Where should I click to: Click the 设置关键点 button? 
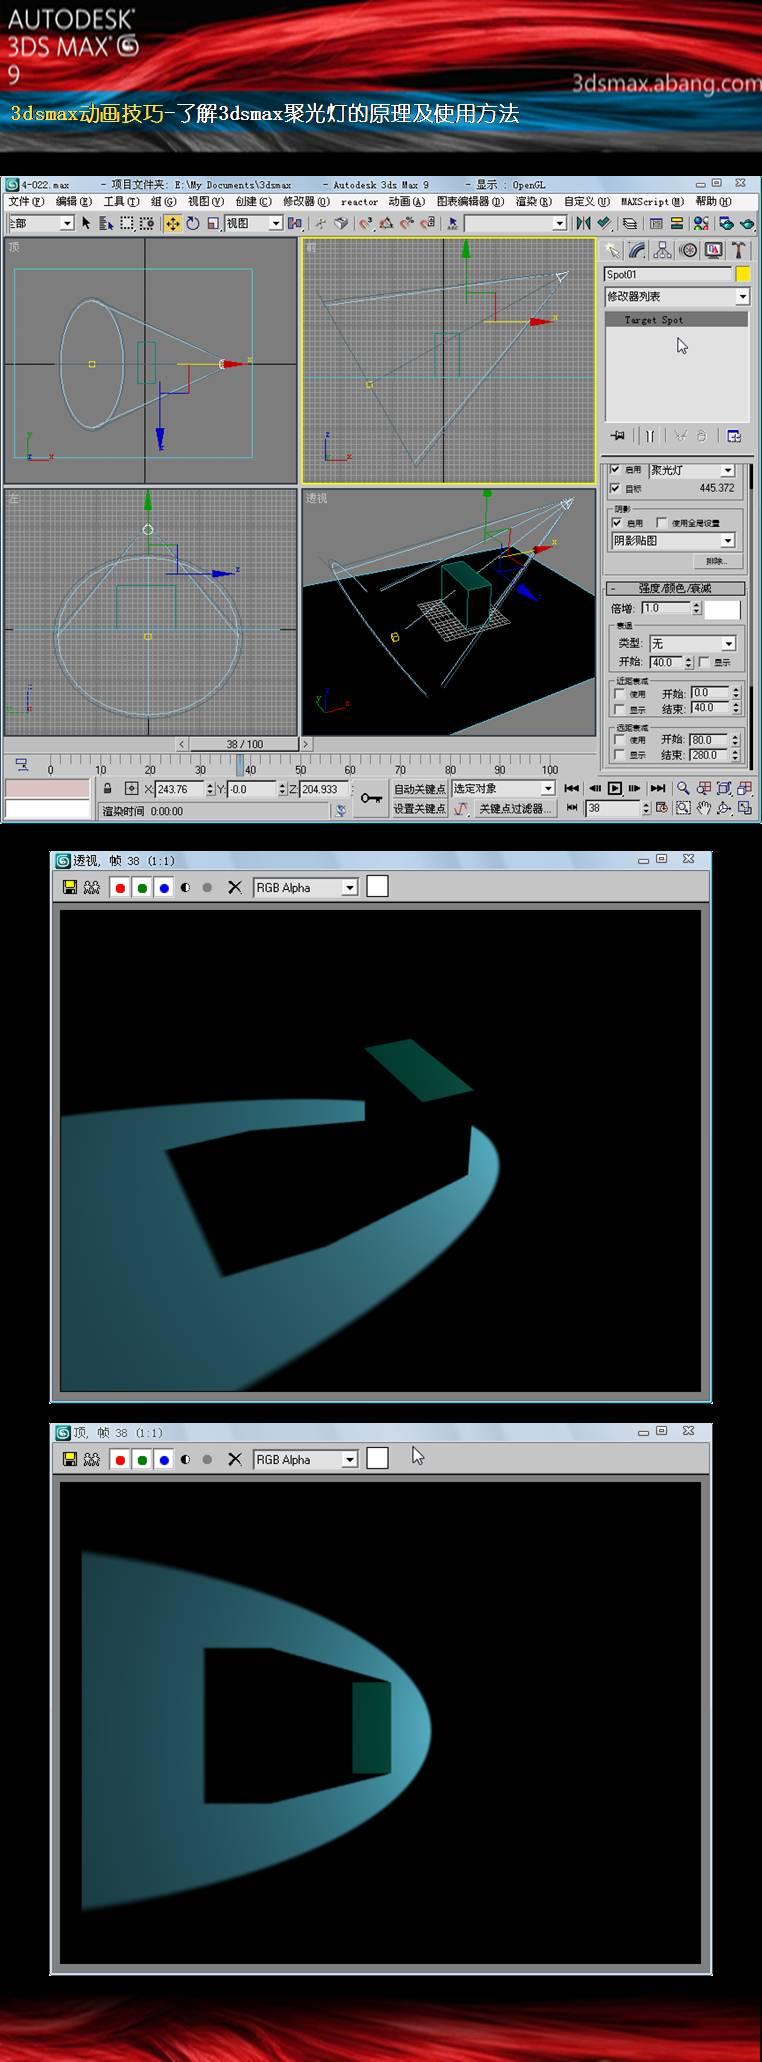419,809
